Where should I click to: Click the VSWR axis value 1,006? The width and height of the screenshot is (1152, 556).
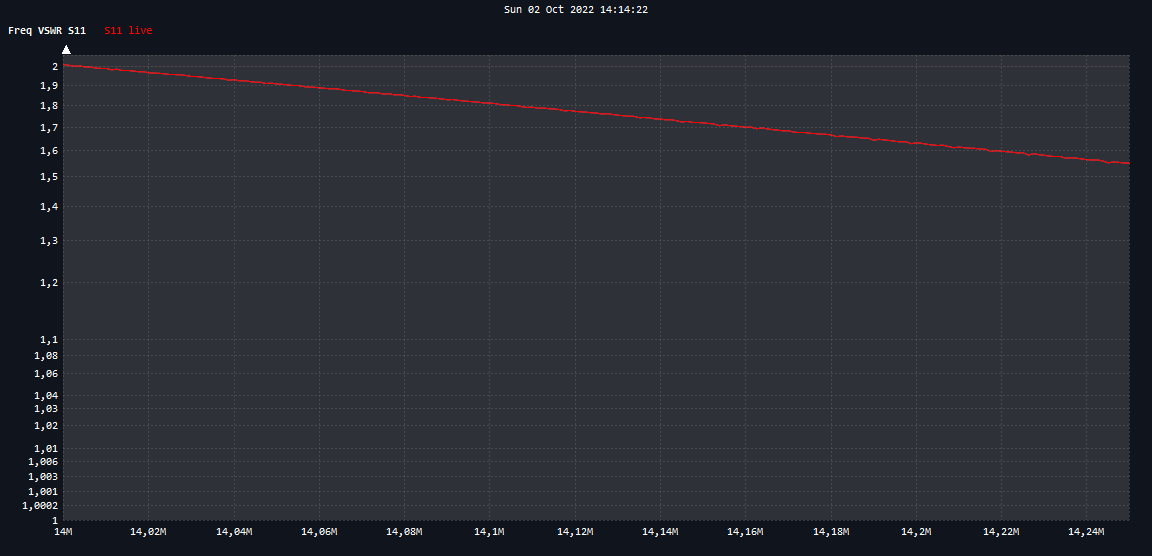coord(44,462)
